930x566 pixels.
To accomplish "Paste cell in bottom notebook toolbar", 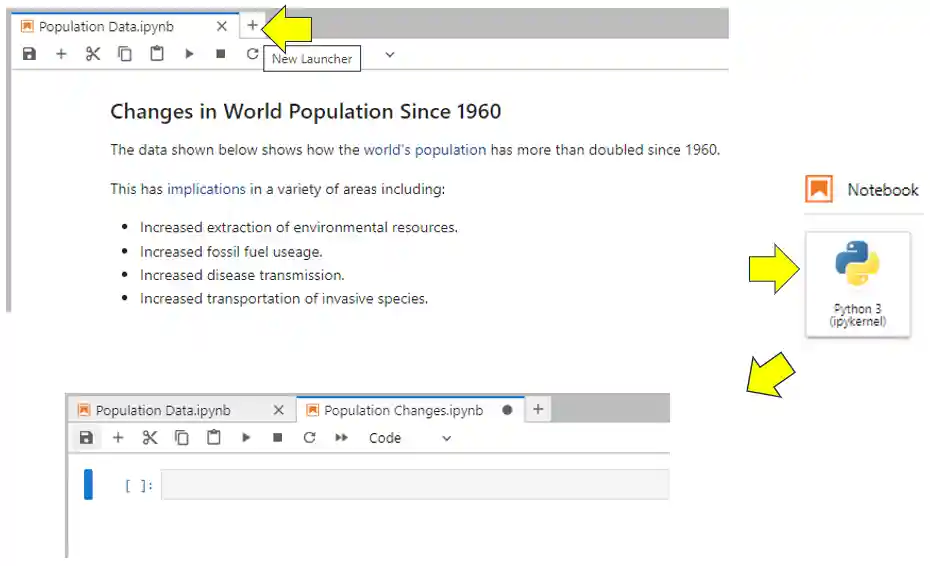I will click(x=214, y=437).
